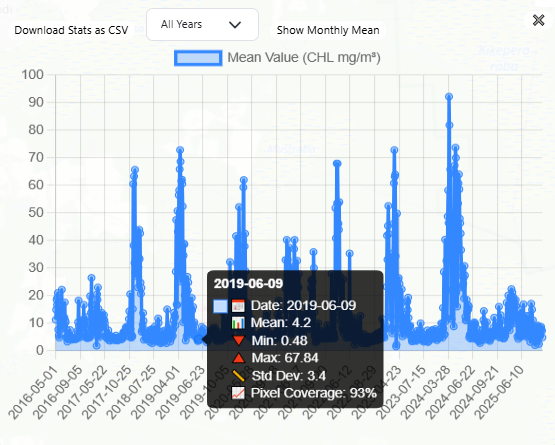The height and width of the screenshot is (445, 555).
Task: Click the Mean Value (CHL mg/m³) legend label
Action: 304,57
